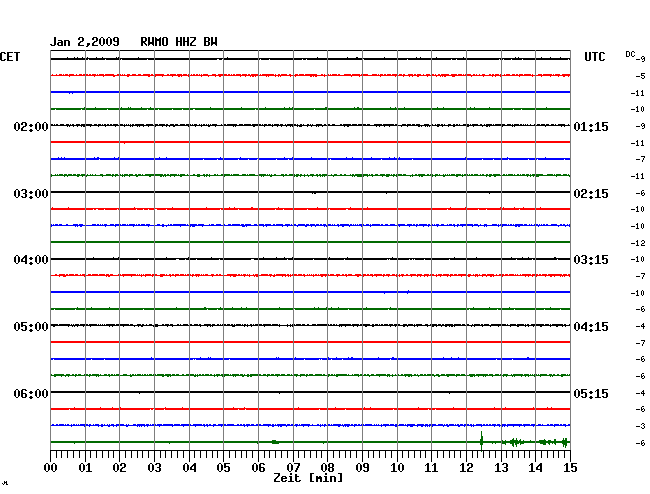
Task: Click minute tick label 08 on time axis
Action: (327, 468)
